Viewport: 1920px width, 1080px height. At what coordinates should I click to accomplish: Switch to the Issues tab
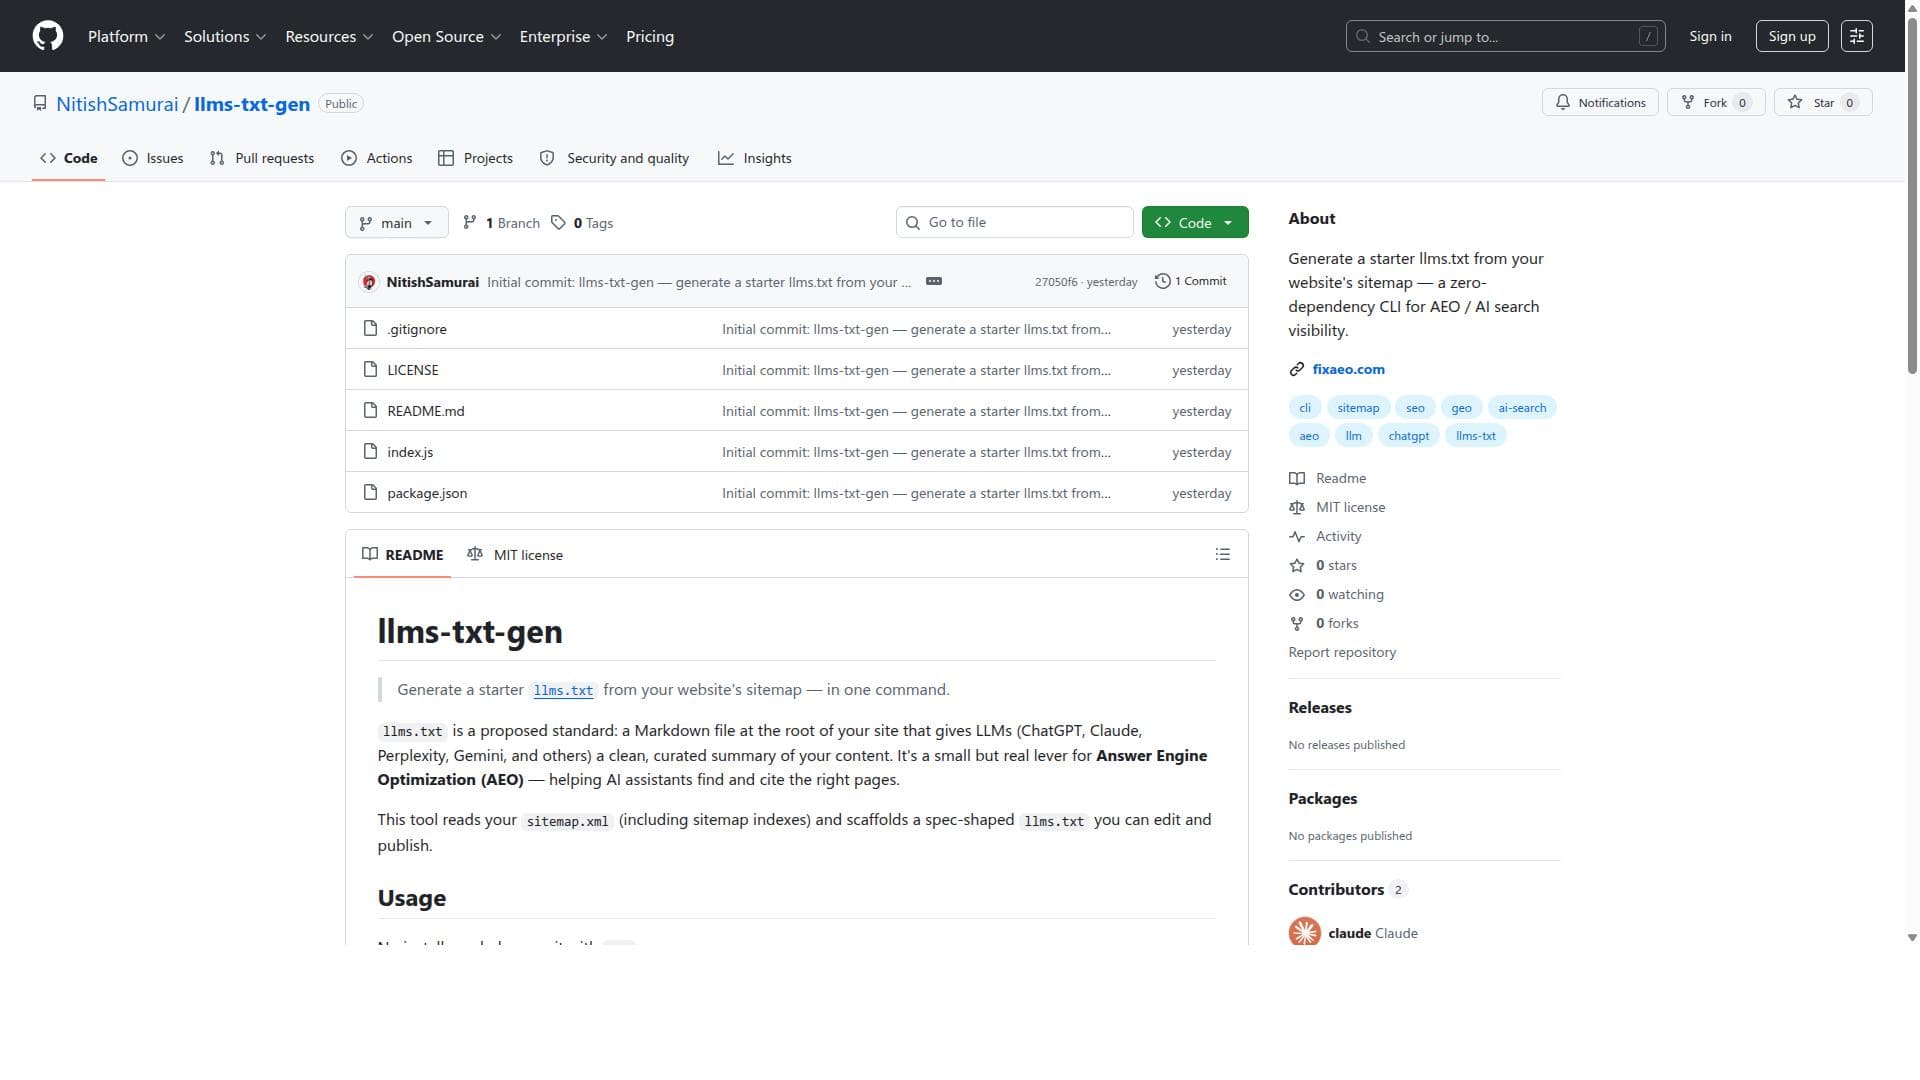pyautogui.click(x=153, y=158)
